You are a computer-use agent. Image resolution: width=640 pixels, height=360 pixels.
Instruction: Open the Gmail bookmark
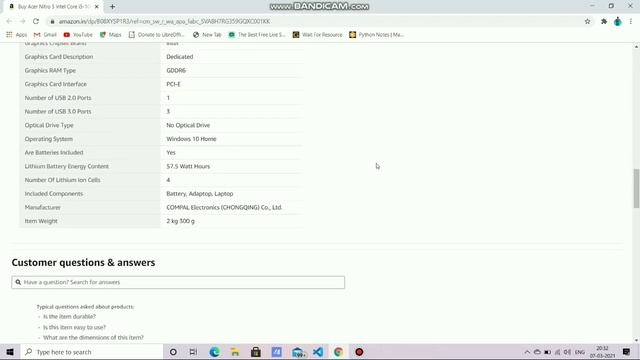(x=45, y=35)
